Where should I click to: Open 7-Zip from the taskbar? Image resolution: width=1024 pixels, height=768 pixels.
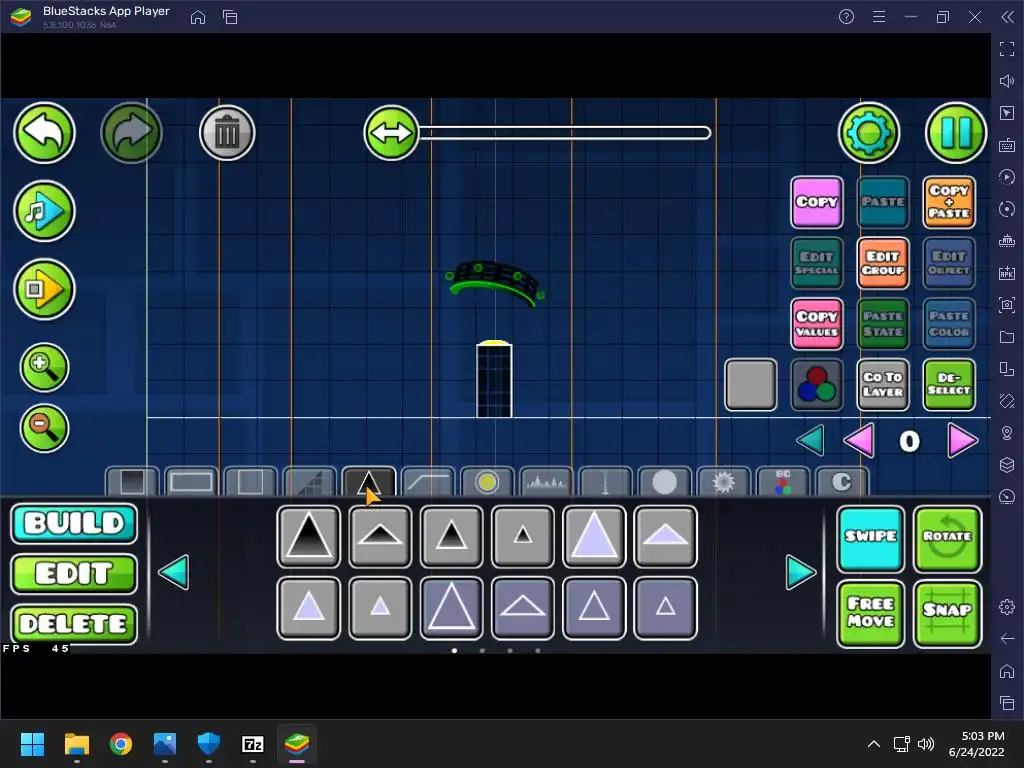click(x=253, y=744)
